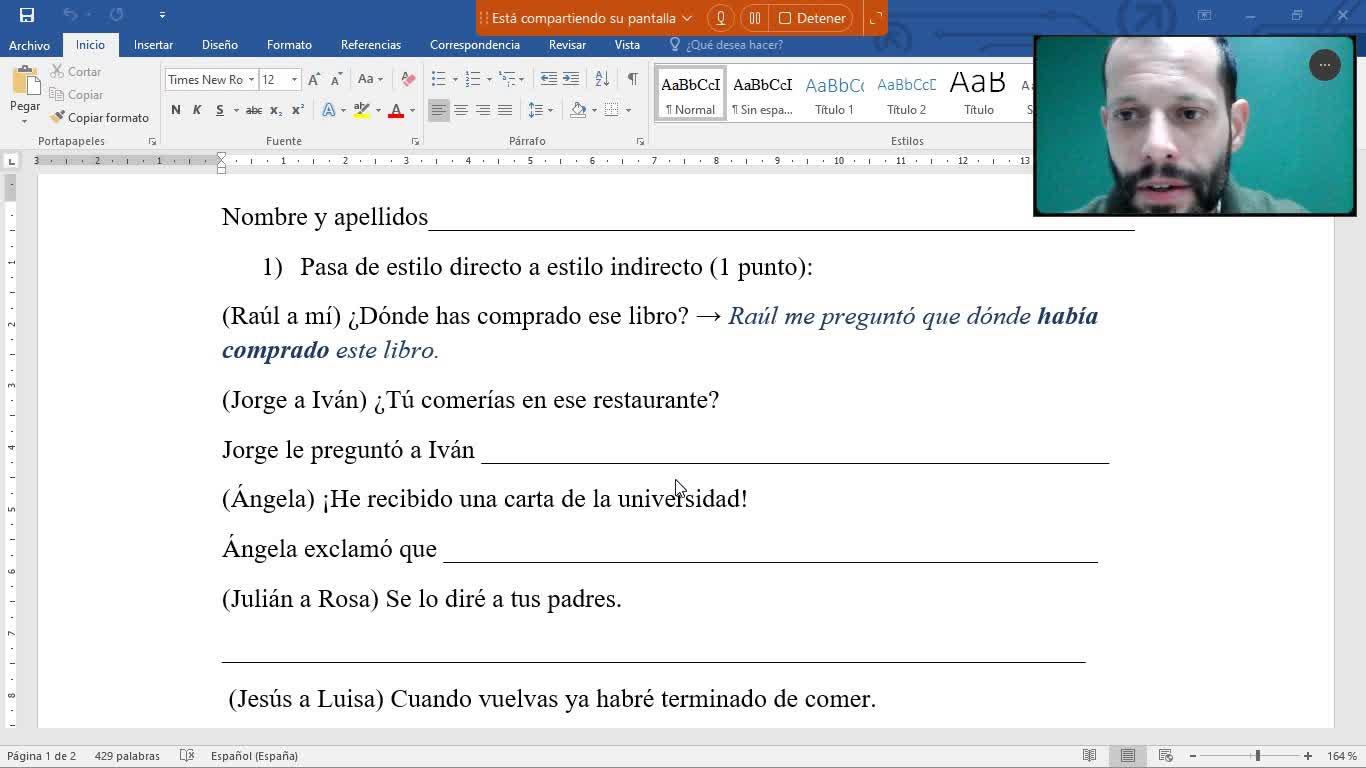The width and height of the screenshot is (1366, 768).
Task: Open the Times New Roman font dropdown
Action: pos(250,79)
